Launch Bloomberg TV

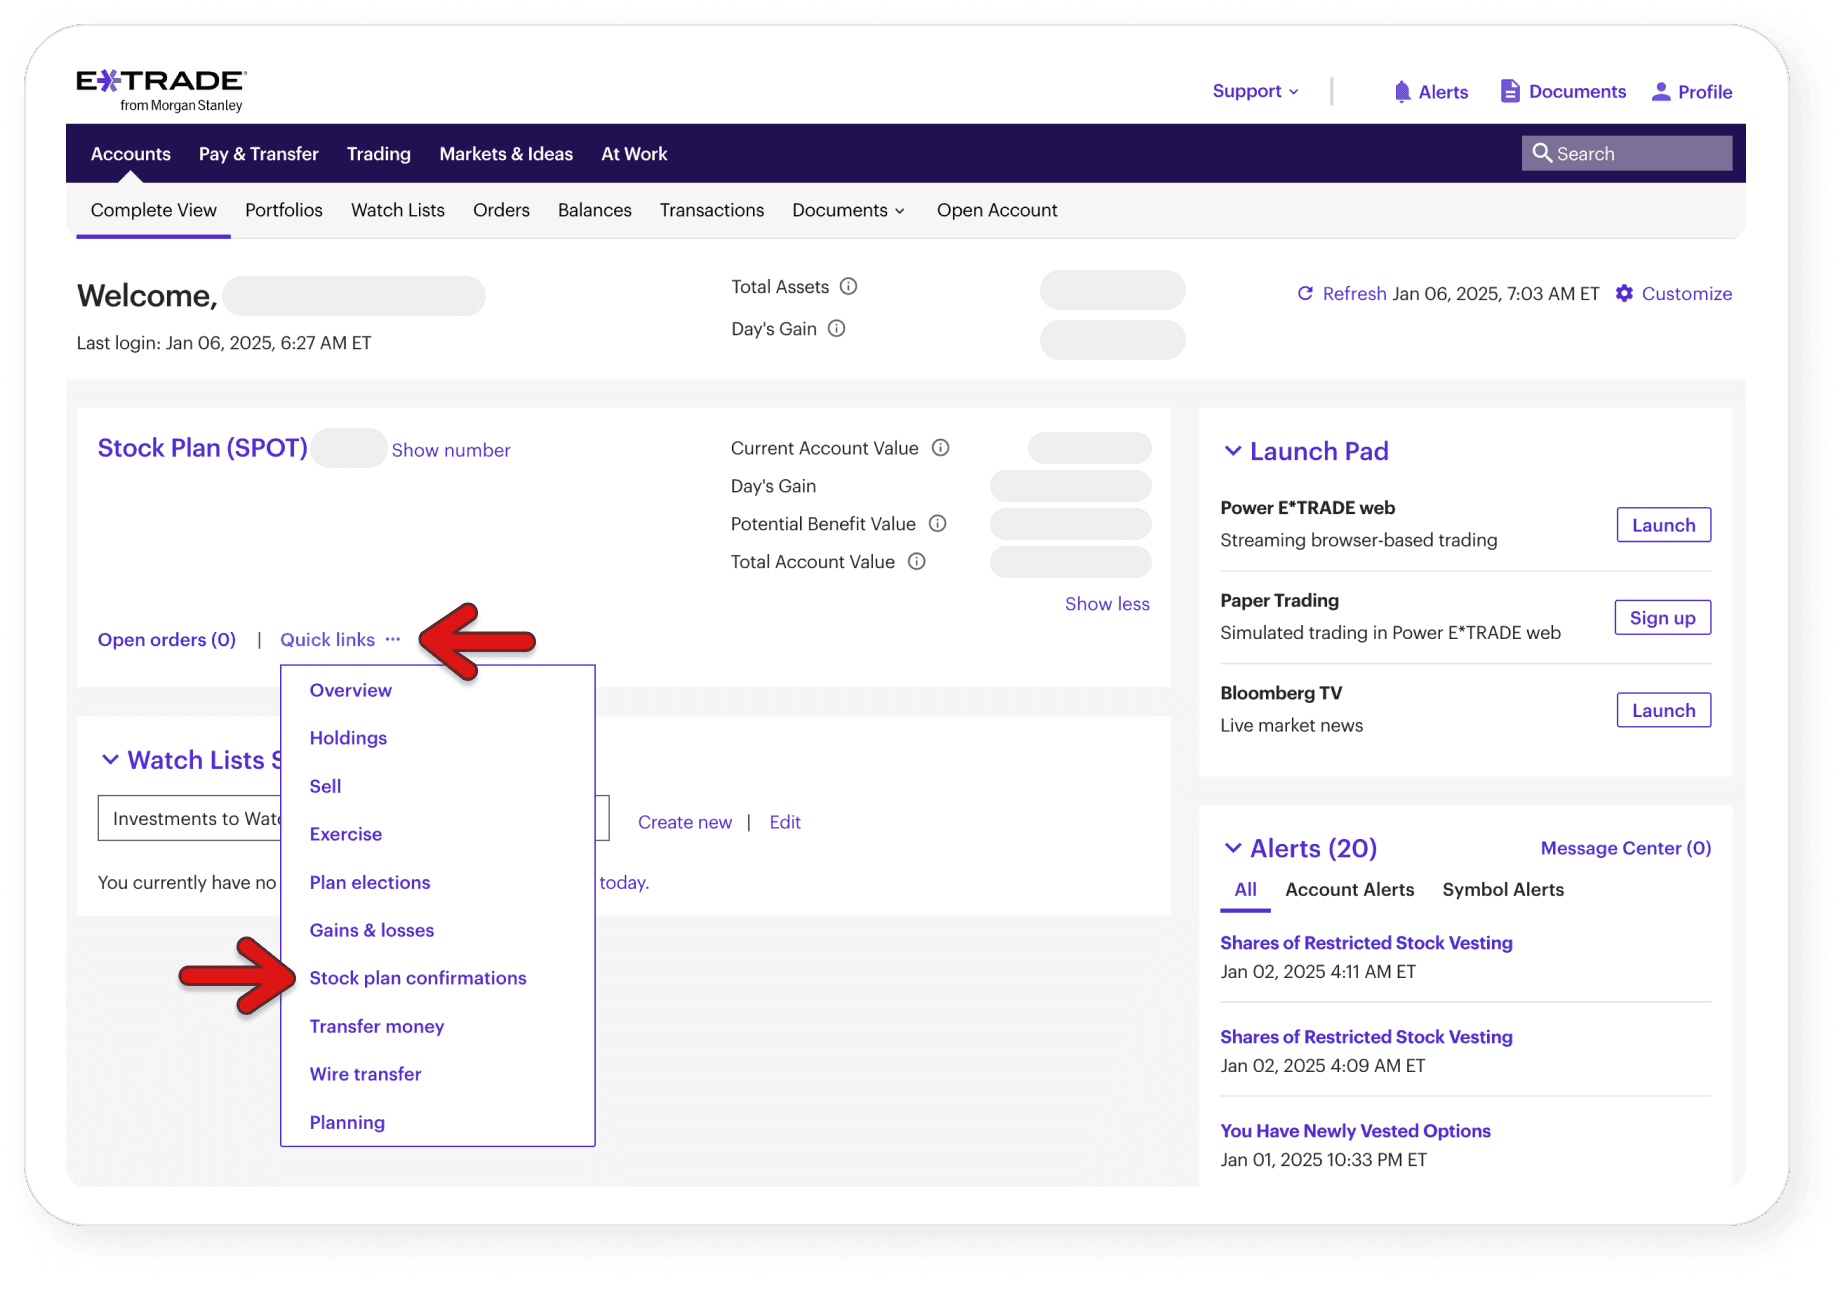[x=1664, y=710]
